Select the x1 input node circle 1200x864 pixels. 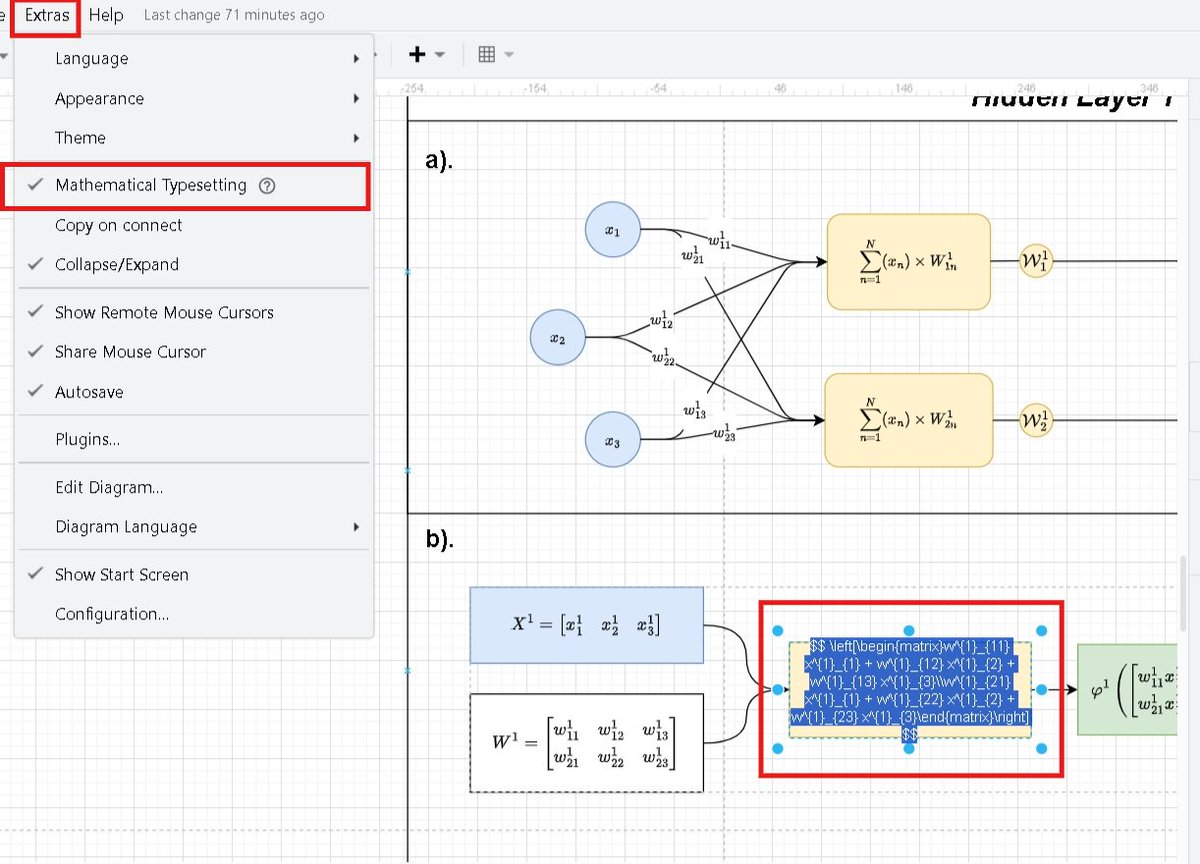[612, 229]
